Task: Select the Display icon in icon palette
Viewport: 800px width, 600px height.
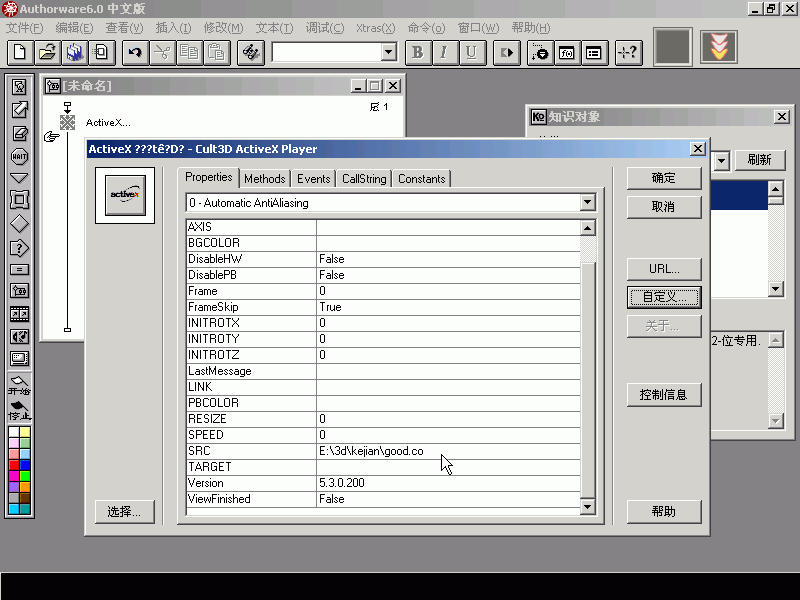Action: 19,87
